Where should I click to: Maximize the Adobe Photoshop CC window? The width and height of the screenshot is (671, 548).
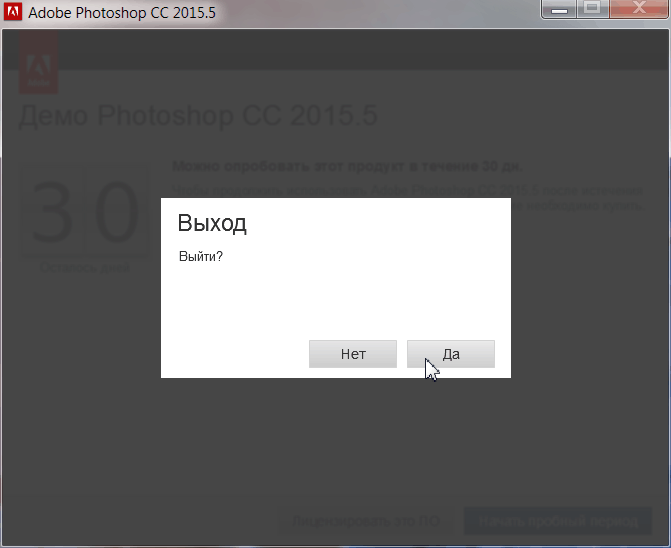[593, 9]
